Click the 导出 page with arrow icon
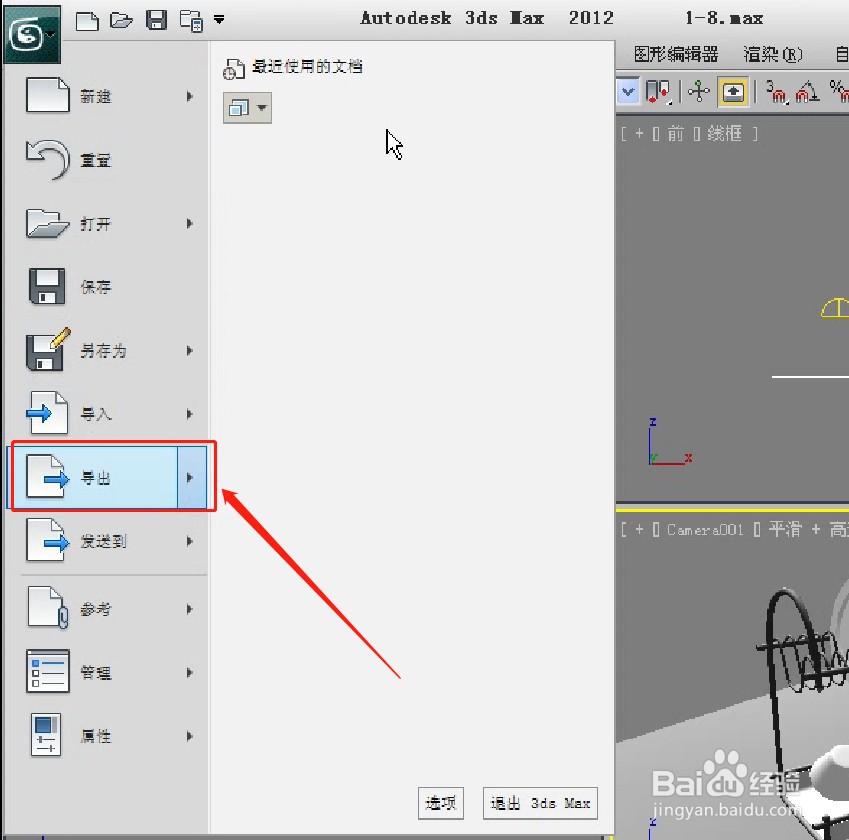The image size is (849, 840). point(48,477)
